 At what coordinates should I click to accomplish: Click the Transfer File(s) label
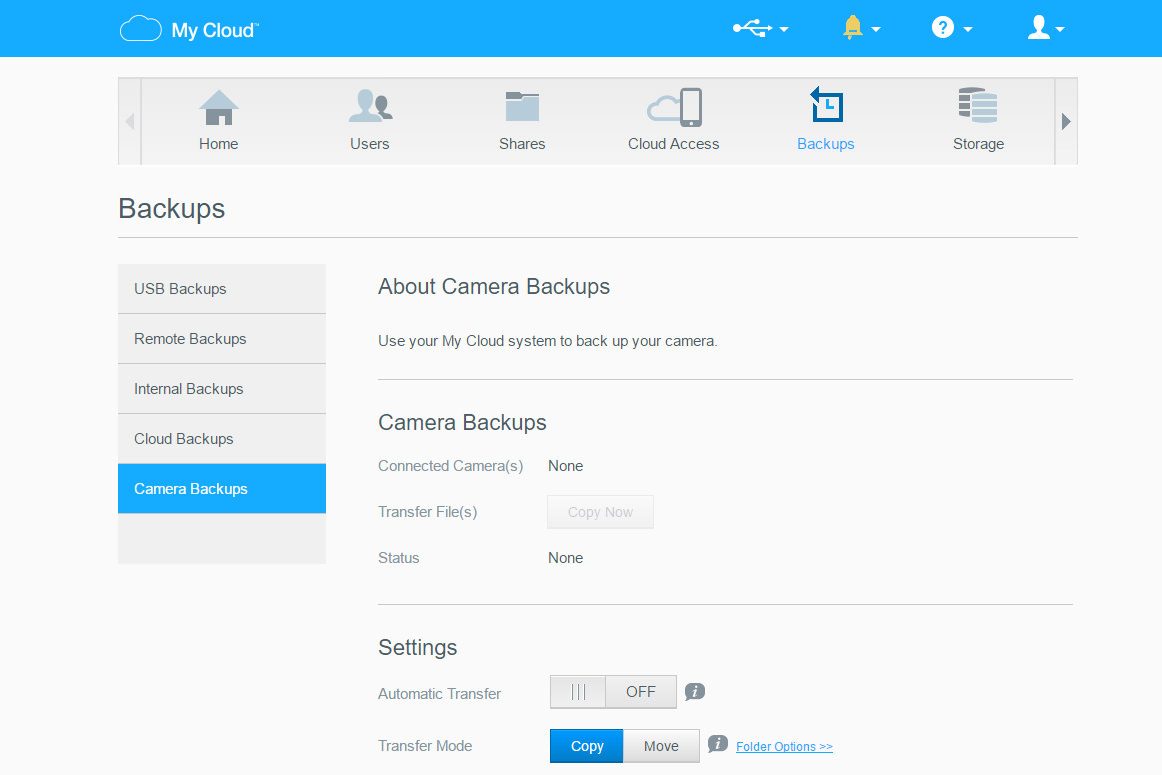click(428, 512)
